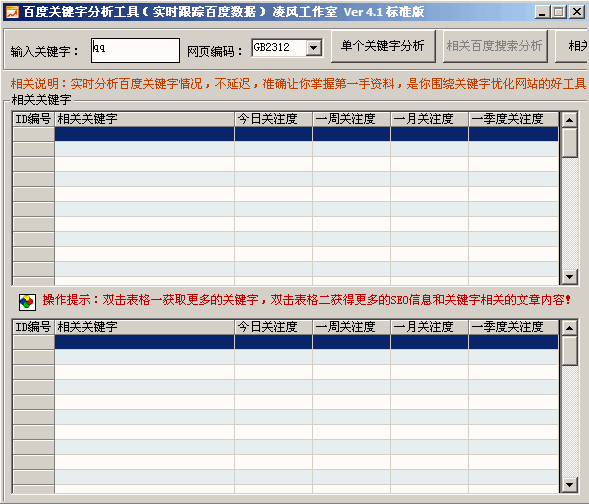
Task: Minimize the 百度关键字分析工具 window
Action: click(542, 12)
